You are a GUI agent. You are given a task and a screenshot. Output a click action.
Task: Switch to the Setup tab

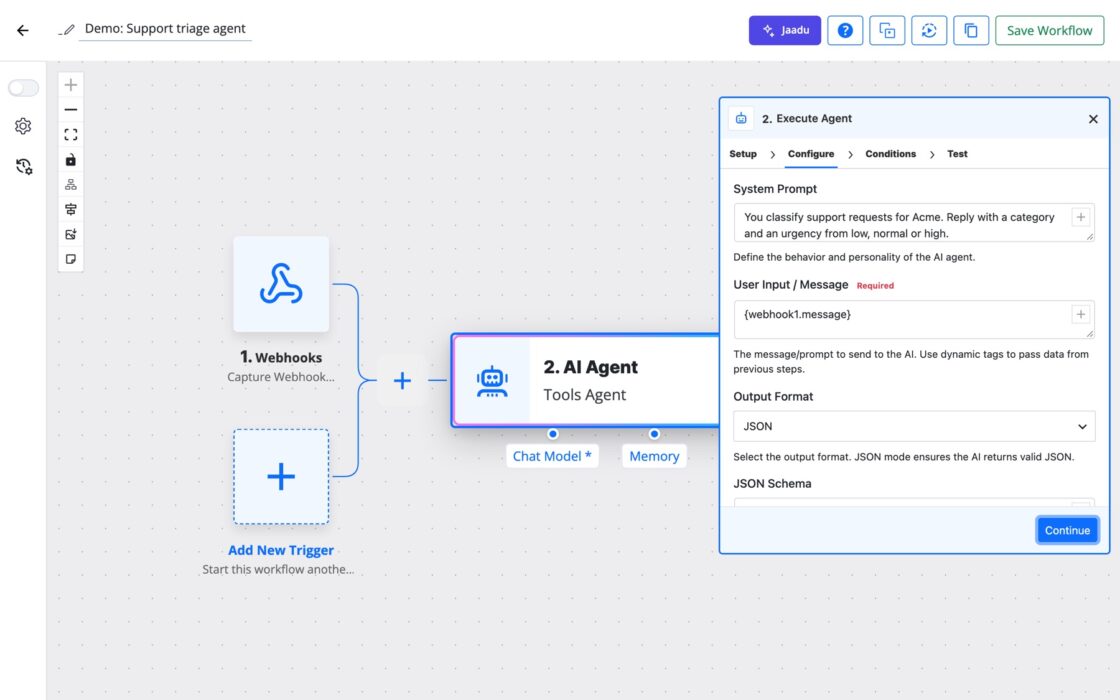(743, 154)
